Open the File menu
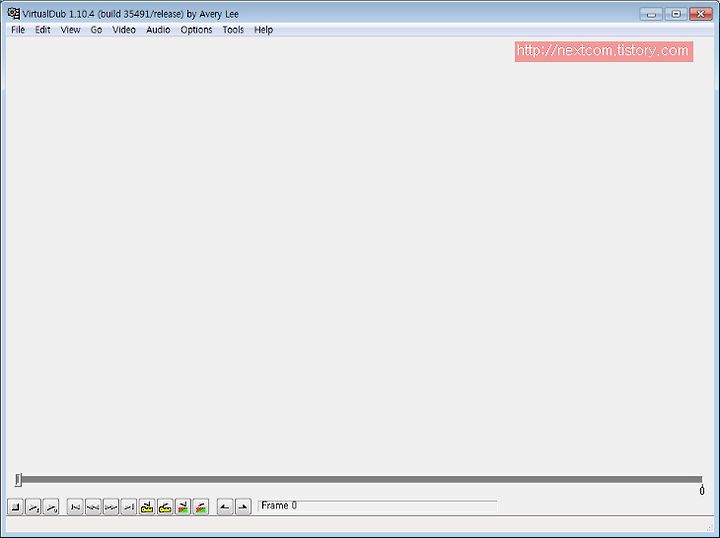This screenshot has width=720, height=538. coord(18,30)
